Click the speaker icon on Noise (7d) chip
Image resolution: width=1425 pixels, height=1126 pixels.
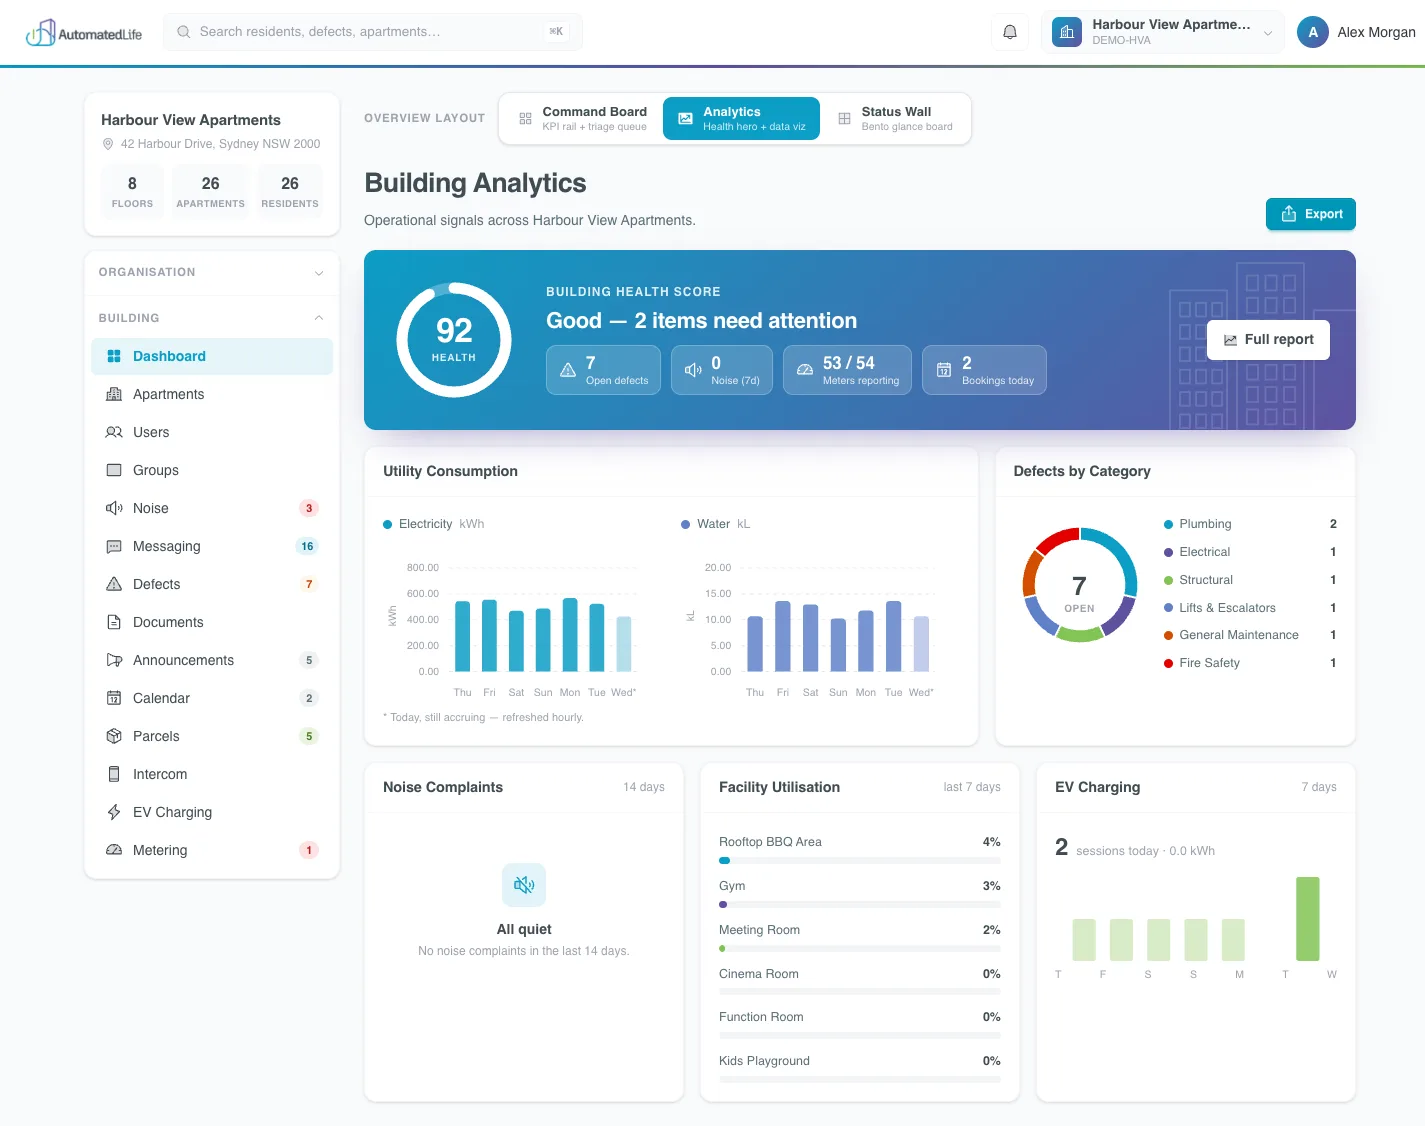click(693, 370)
